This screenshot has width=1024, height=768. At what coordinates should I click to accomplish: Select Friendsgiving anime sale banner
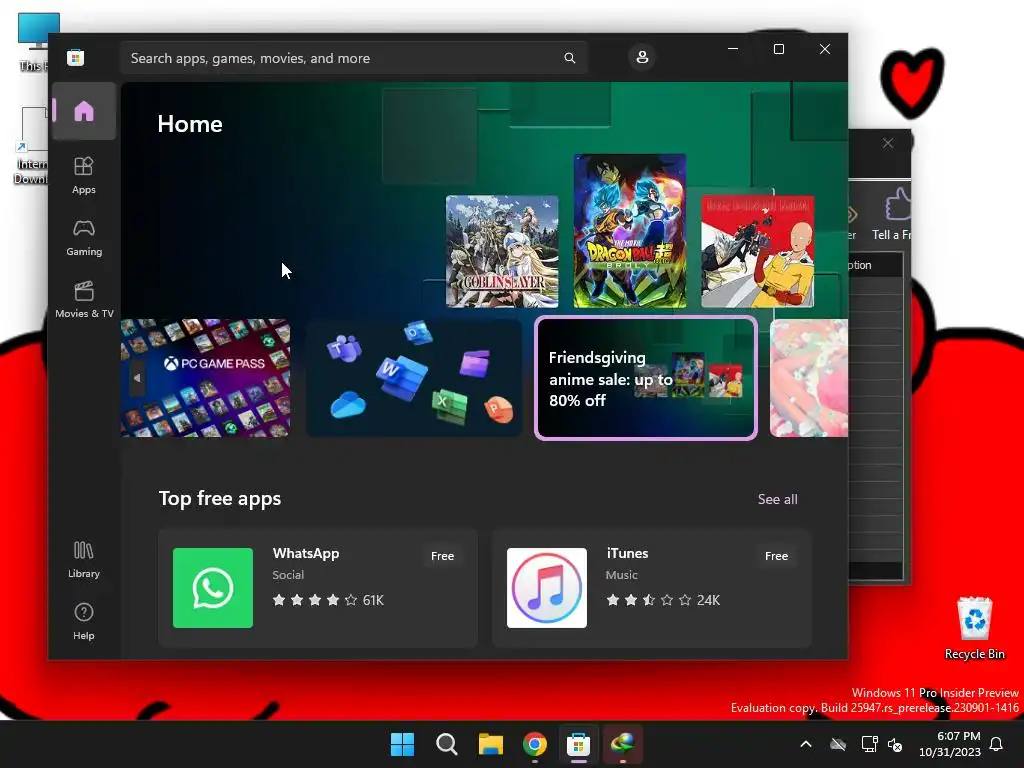click(646, 377)
